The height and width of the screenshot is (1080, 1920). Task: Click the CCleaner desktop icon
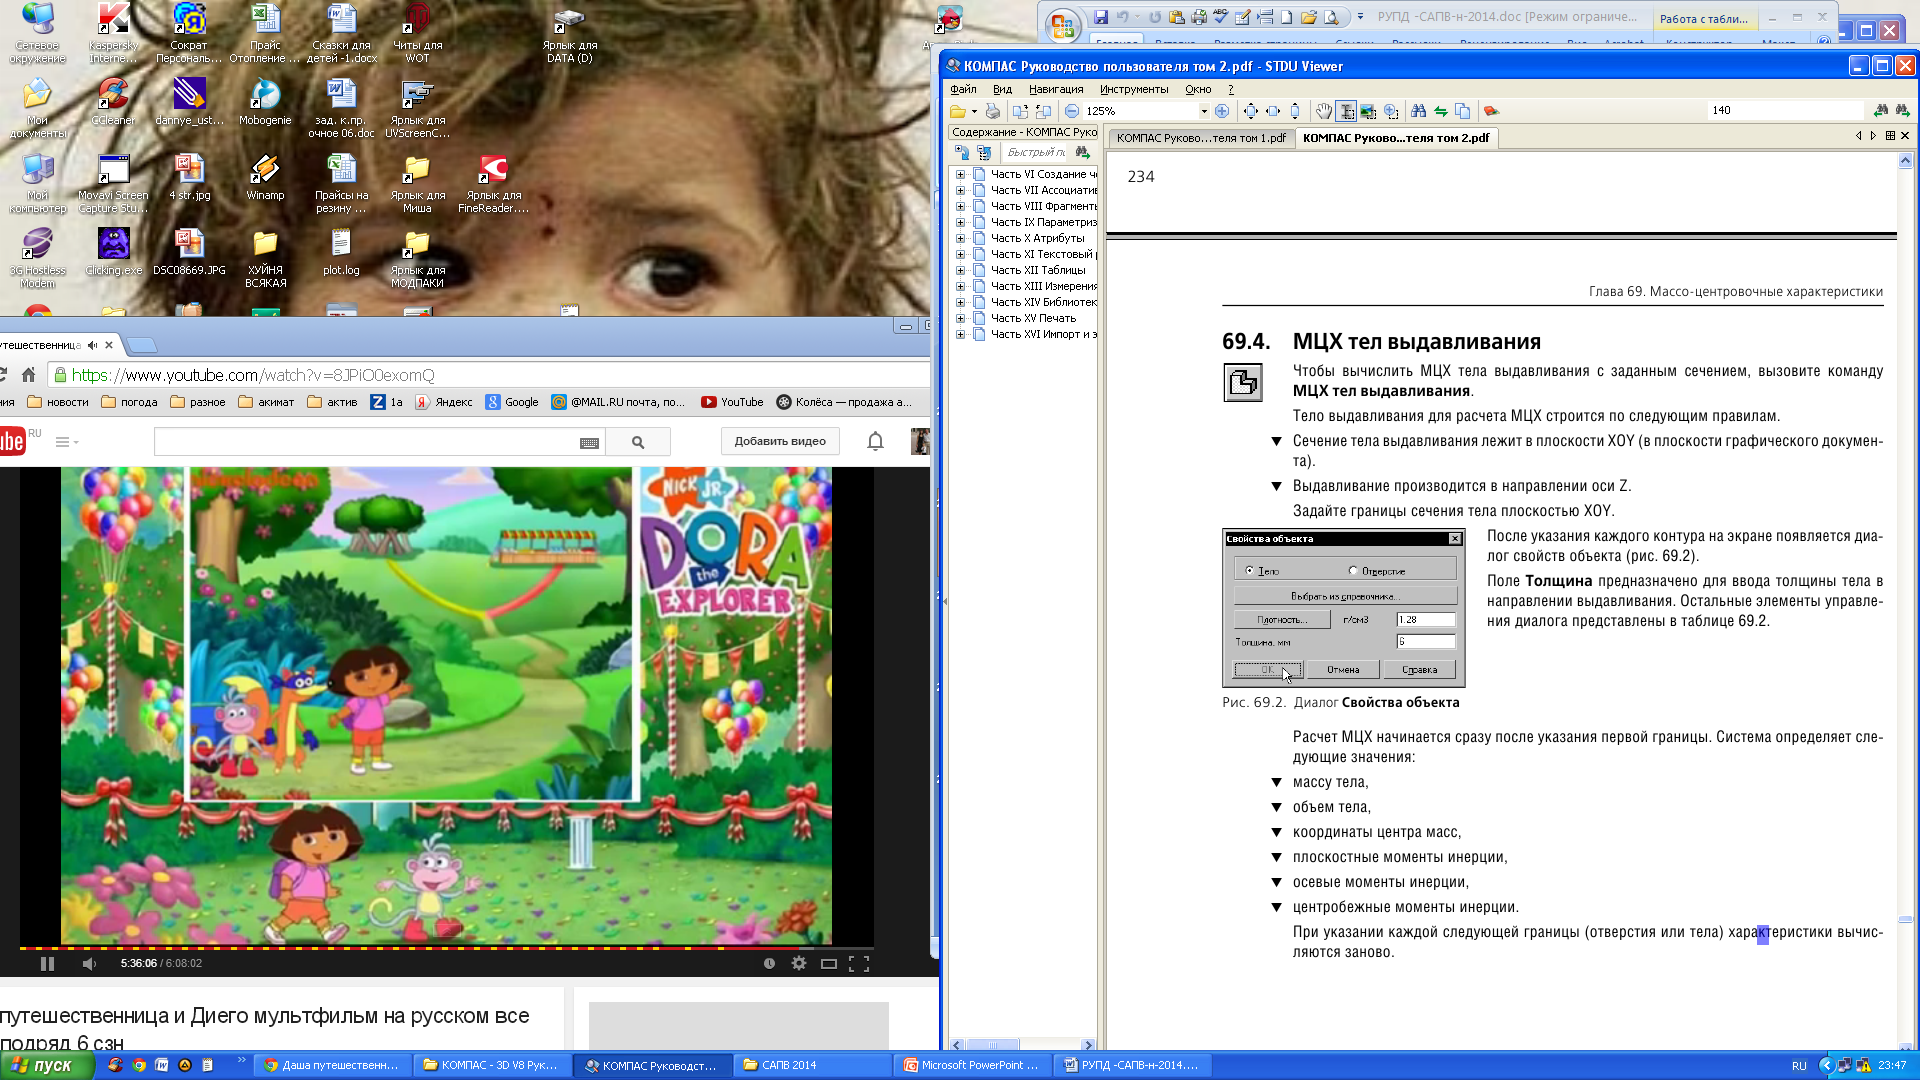coord(113,103)
